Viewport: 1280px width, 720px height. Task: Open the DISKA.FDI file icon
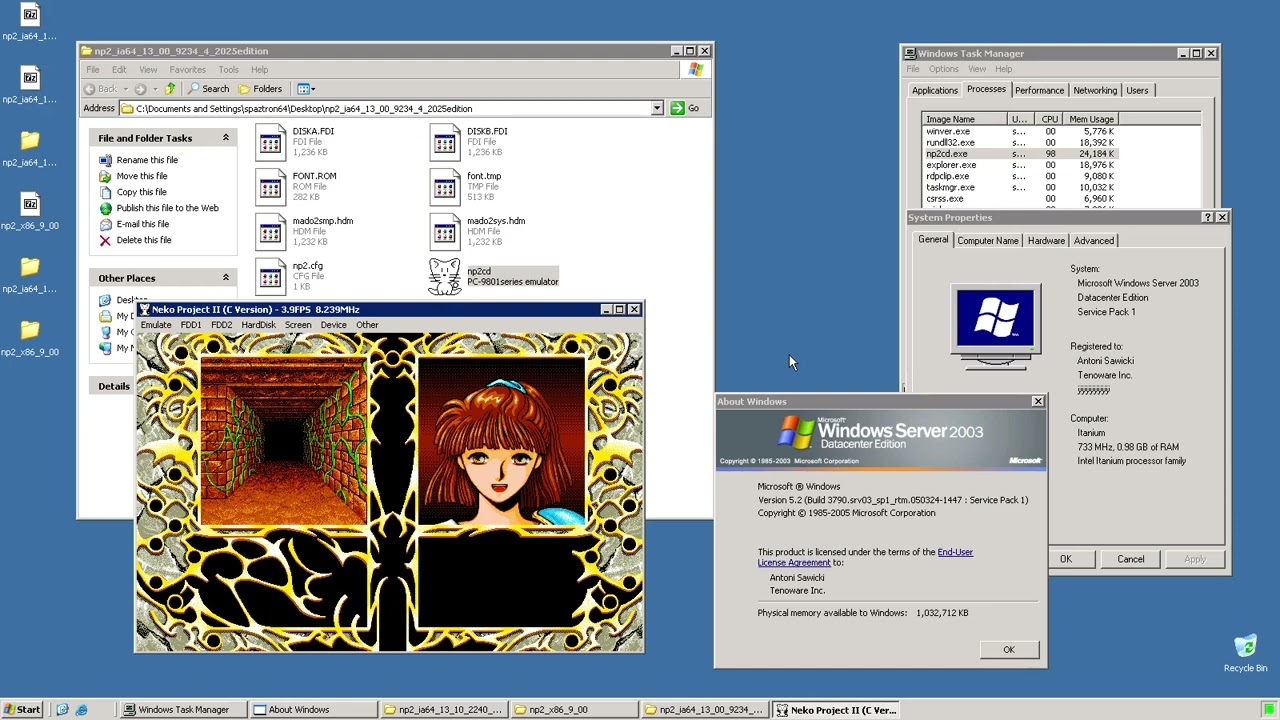point(270,142)
